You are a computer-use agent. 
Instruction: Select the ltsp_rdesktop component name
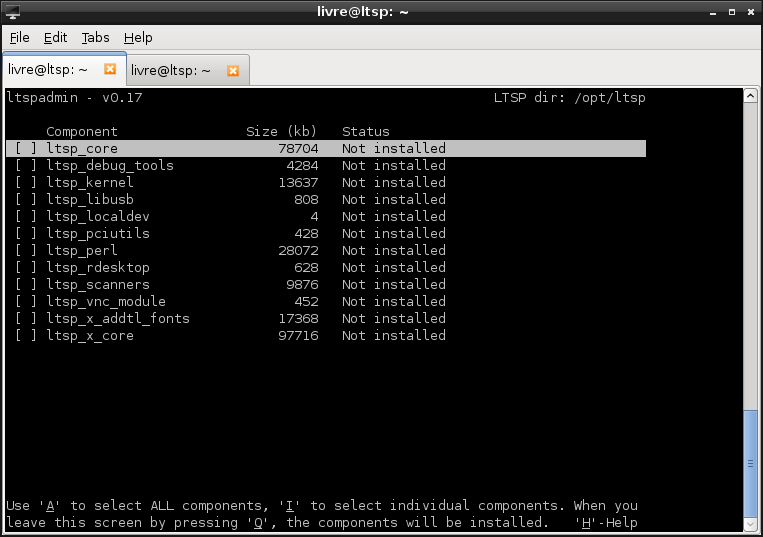(x=98, y=268)
